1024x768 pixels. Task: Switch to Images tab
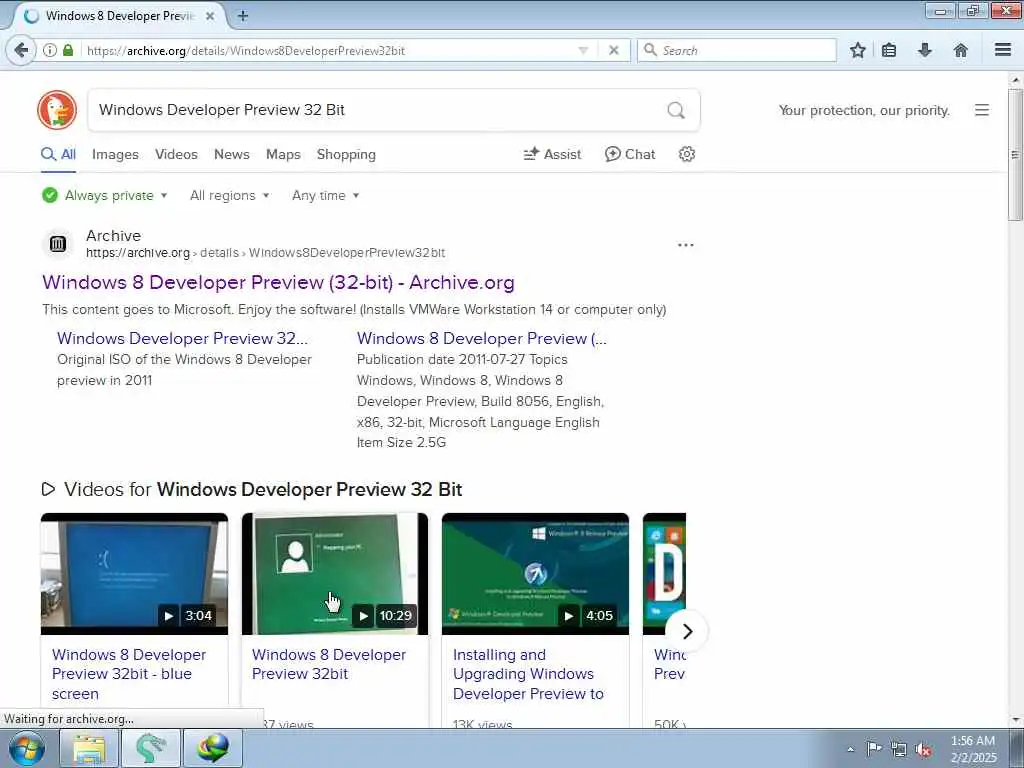click(115, 154)
